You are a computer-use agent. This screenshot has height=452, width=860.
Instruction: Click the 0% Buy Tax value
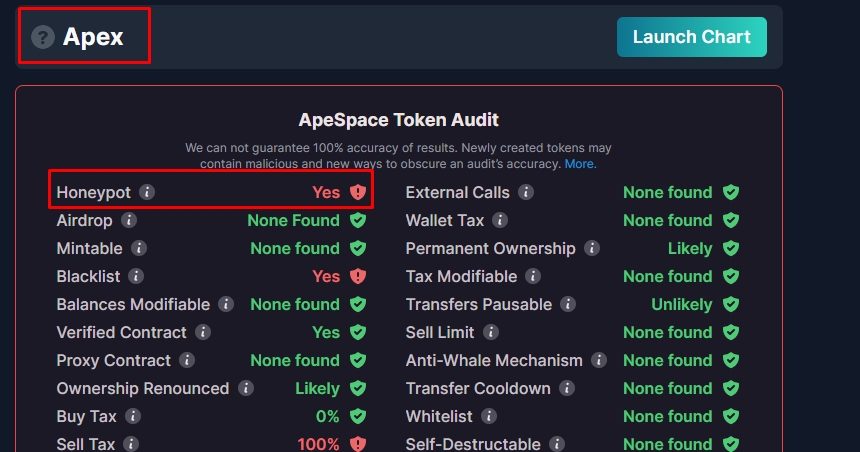(327, 416)
